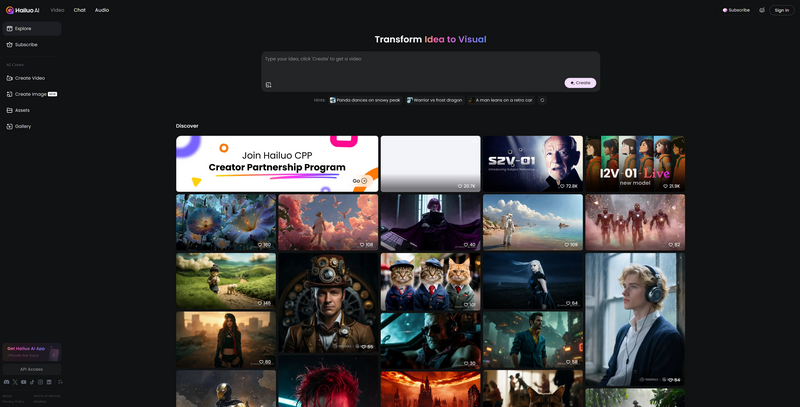Open the three uniformed cats thumbnail
Screen dimensions: 800x407
(431, 282)
